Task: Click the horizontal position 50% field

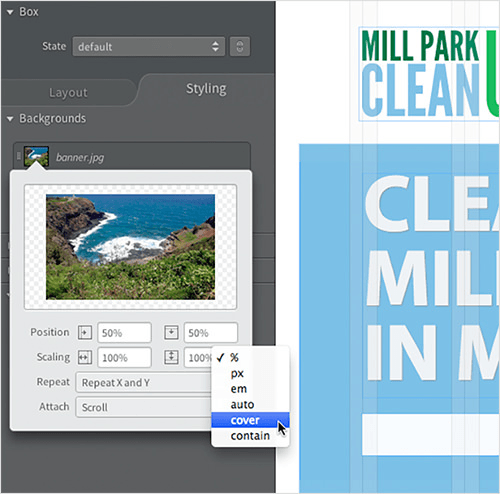Action: pos(124,333)
